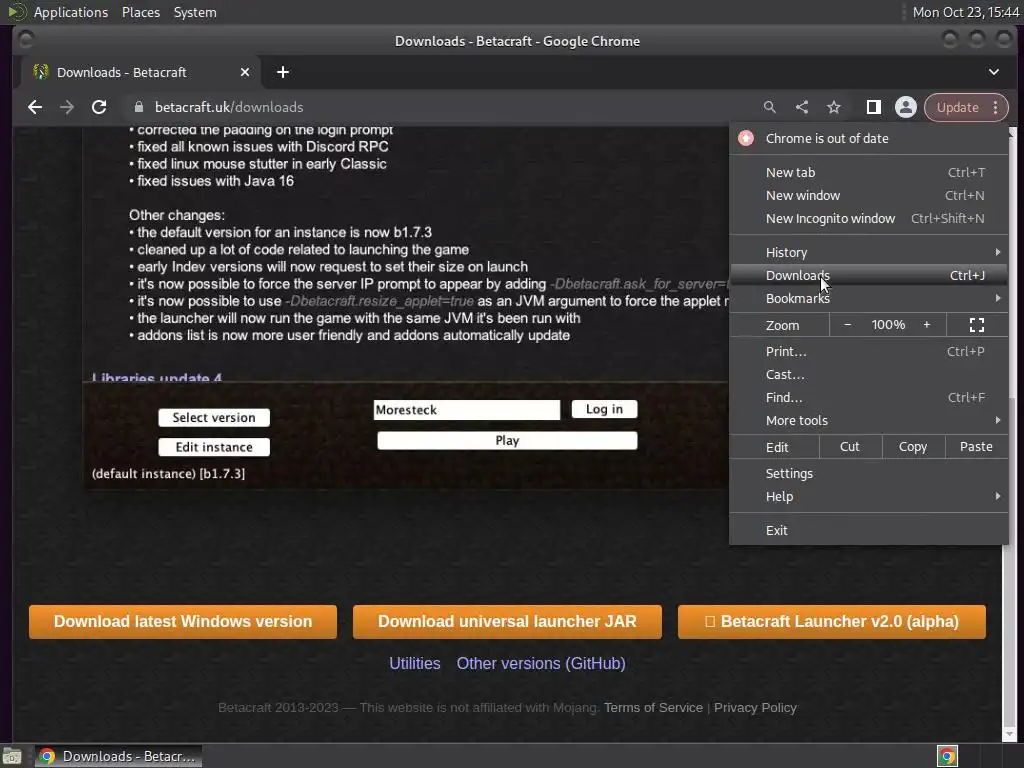
Task: Expand the More tools submenu
Action: pyautogui.click(x=869, y=421)
